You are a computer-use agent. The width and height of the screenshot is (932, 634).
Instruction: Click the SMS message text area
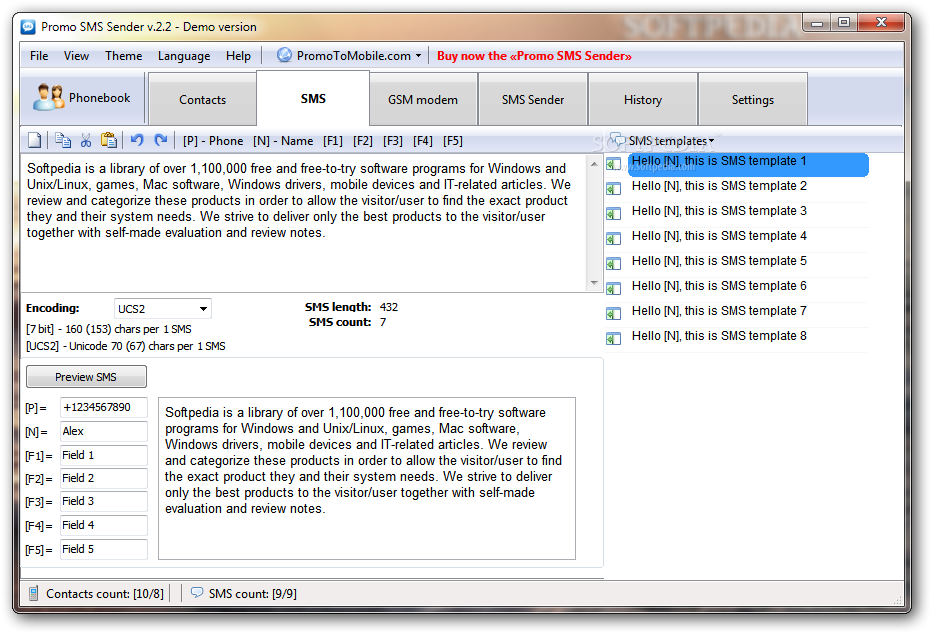click(304, 223)
